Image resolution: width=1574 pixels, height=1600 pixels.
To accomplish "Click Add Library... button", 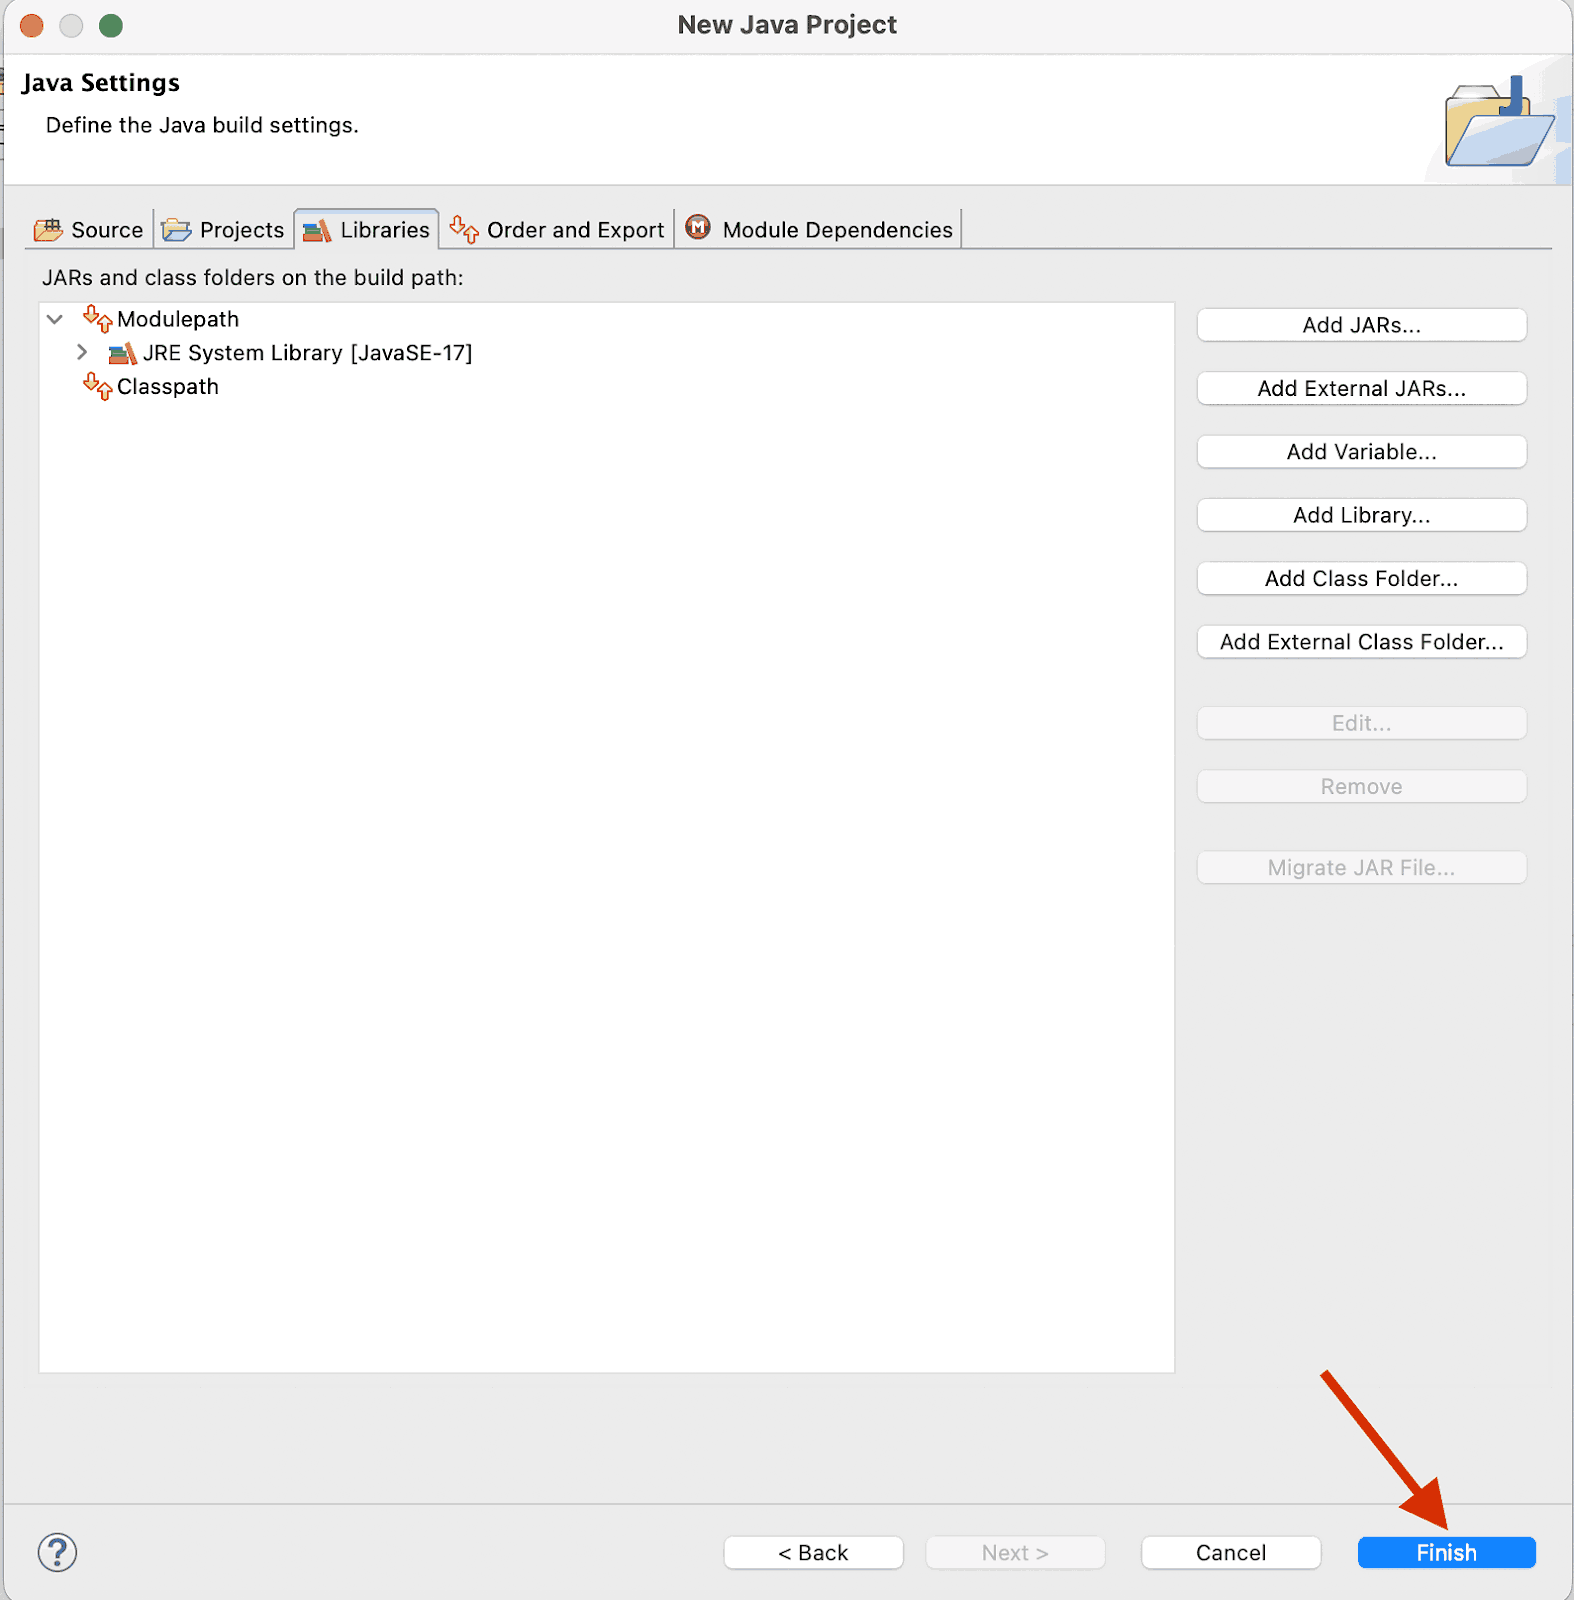I will pyautogui.click(x=1361, y=515).
